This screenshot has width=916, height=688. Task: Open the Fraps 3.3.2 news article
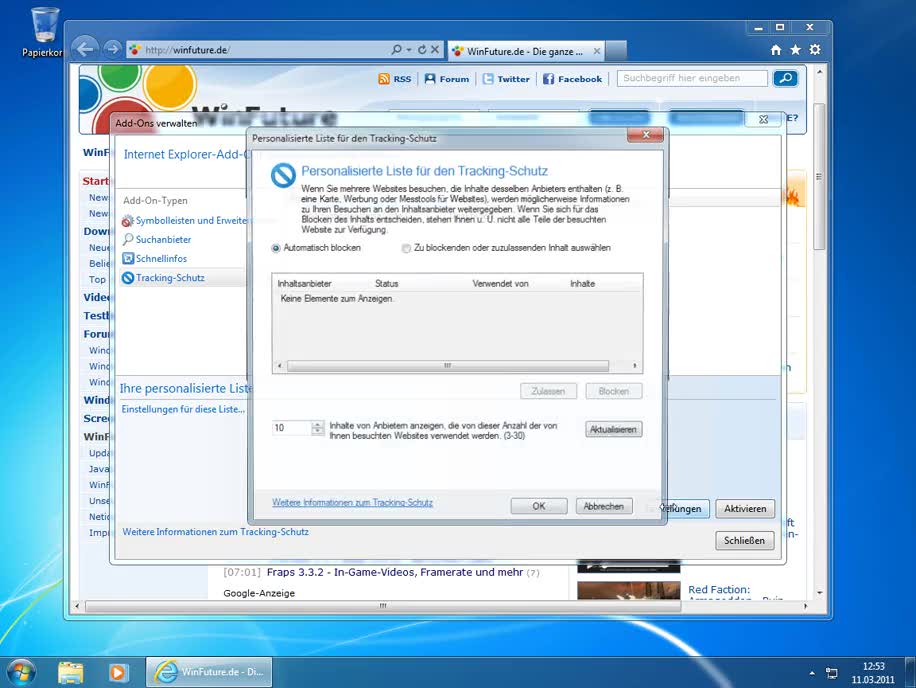point(395,572)
